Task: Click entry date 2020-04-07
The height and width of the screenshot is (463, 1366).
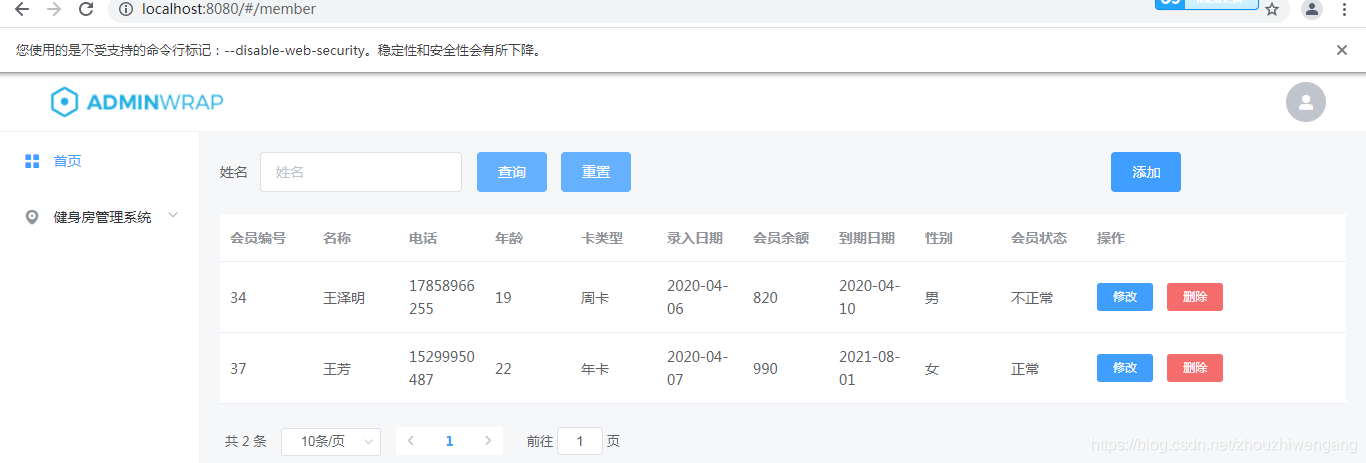Action: coord(698,368)
